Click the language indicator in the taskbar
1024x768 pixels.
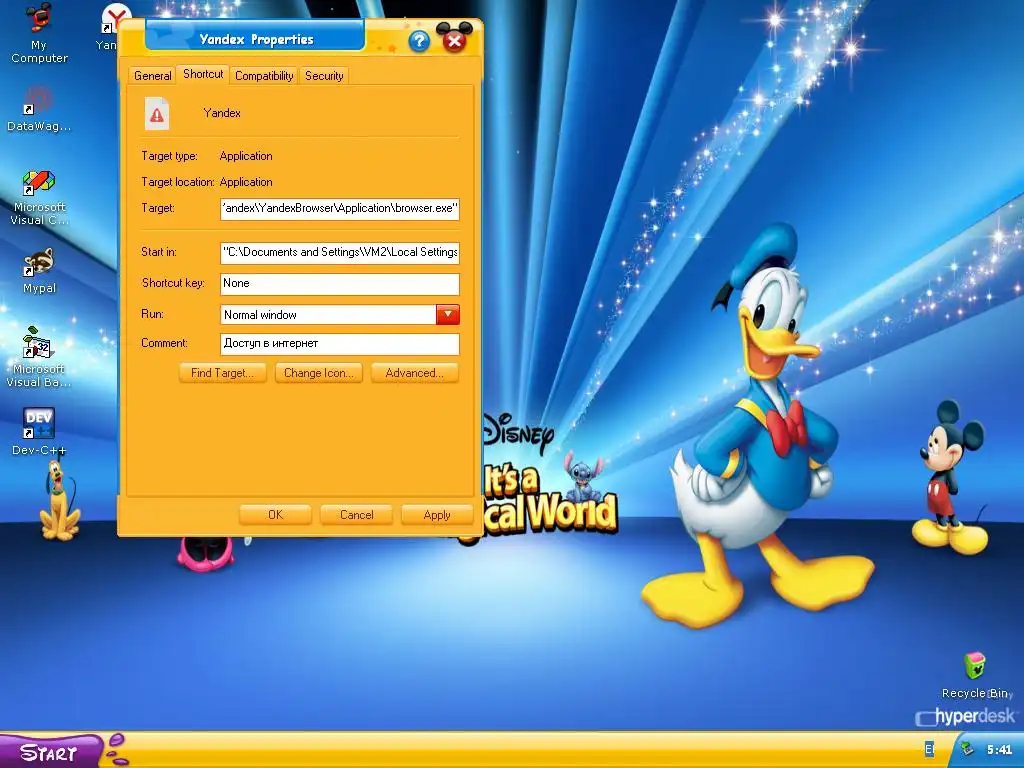(929, 749)
